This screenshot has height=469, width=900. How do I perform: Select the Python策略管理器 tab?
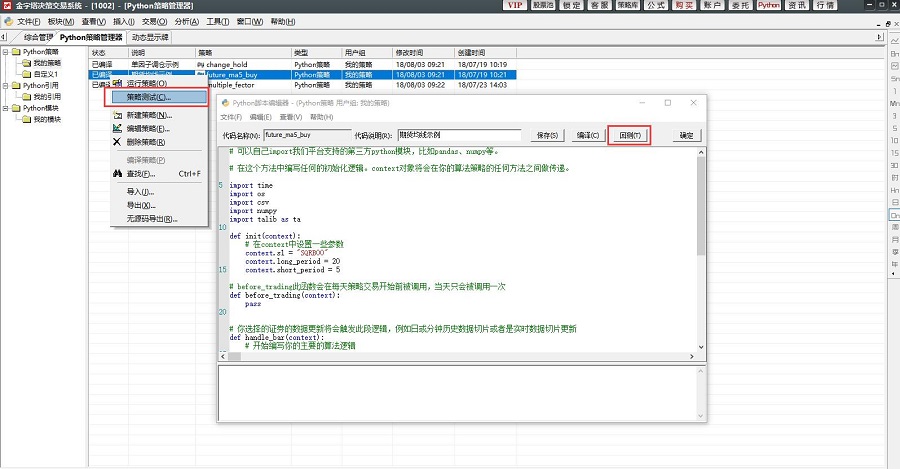pos(91,37)
